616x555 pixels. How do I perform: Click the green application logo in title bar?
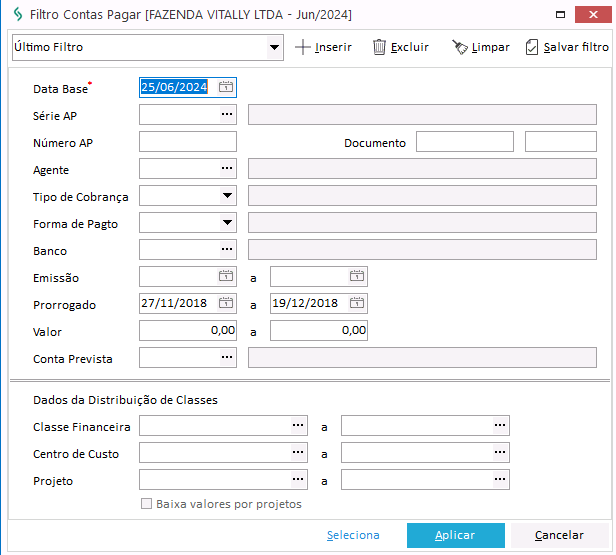coord(18,15)
